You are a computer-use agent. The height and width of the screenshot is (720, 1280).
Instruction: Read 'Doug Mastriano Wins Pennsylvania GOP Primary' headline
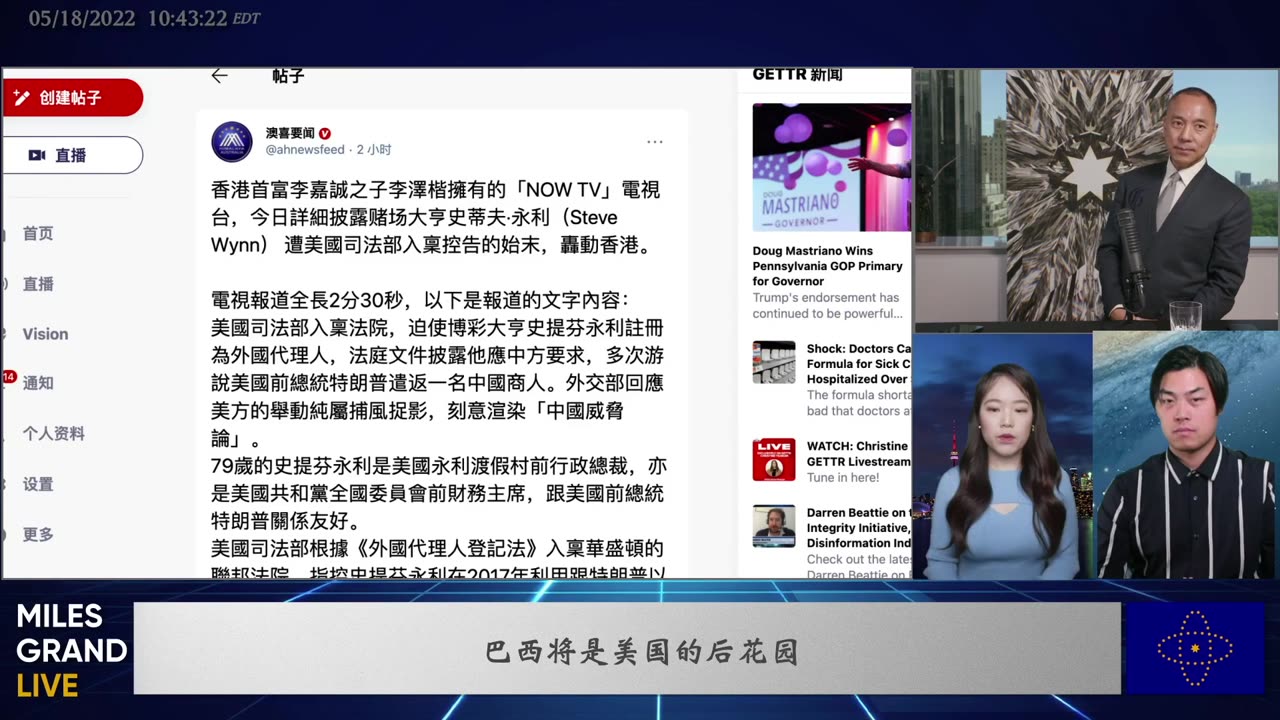point(827,266)
